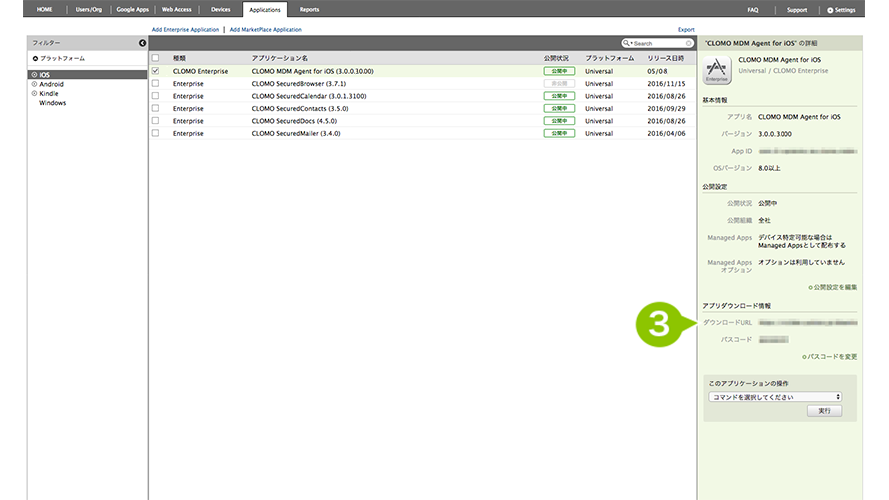Click the Export link
This screenshot has width=889, height=500.
(x=686, y=29)
